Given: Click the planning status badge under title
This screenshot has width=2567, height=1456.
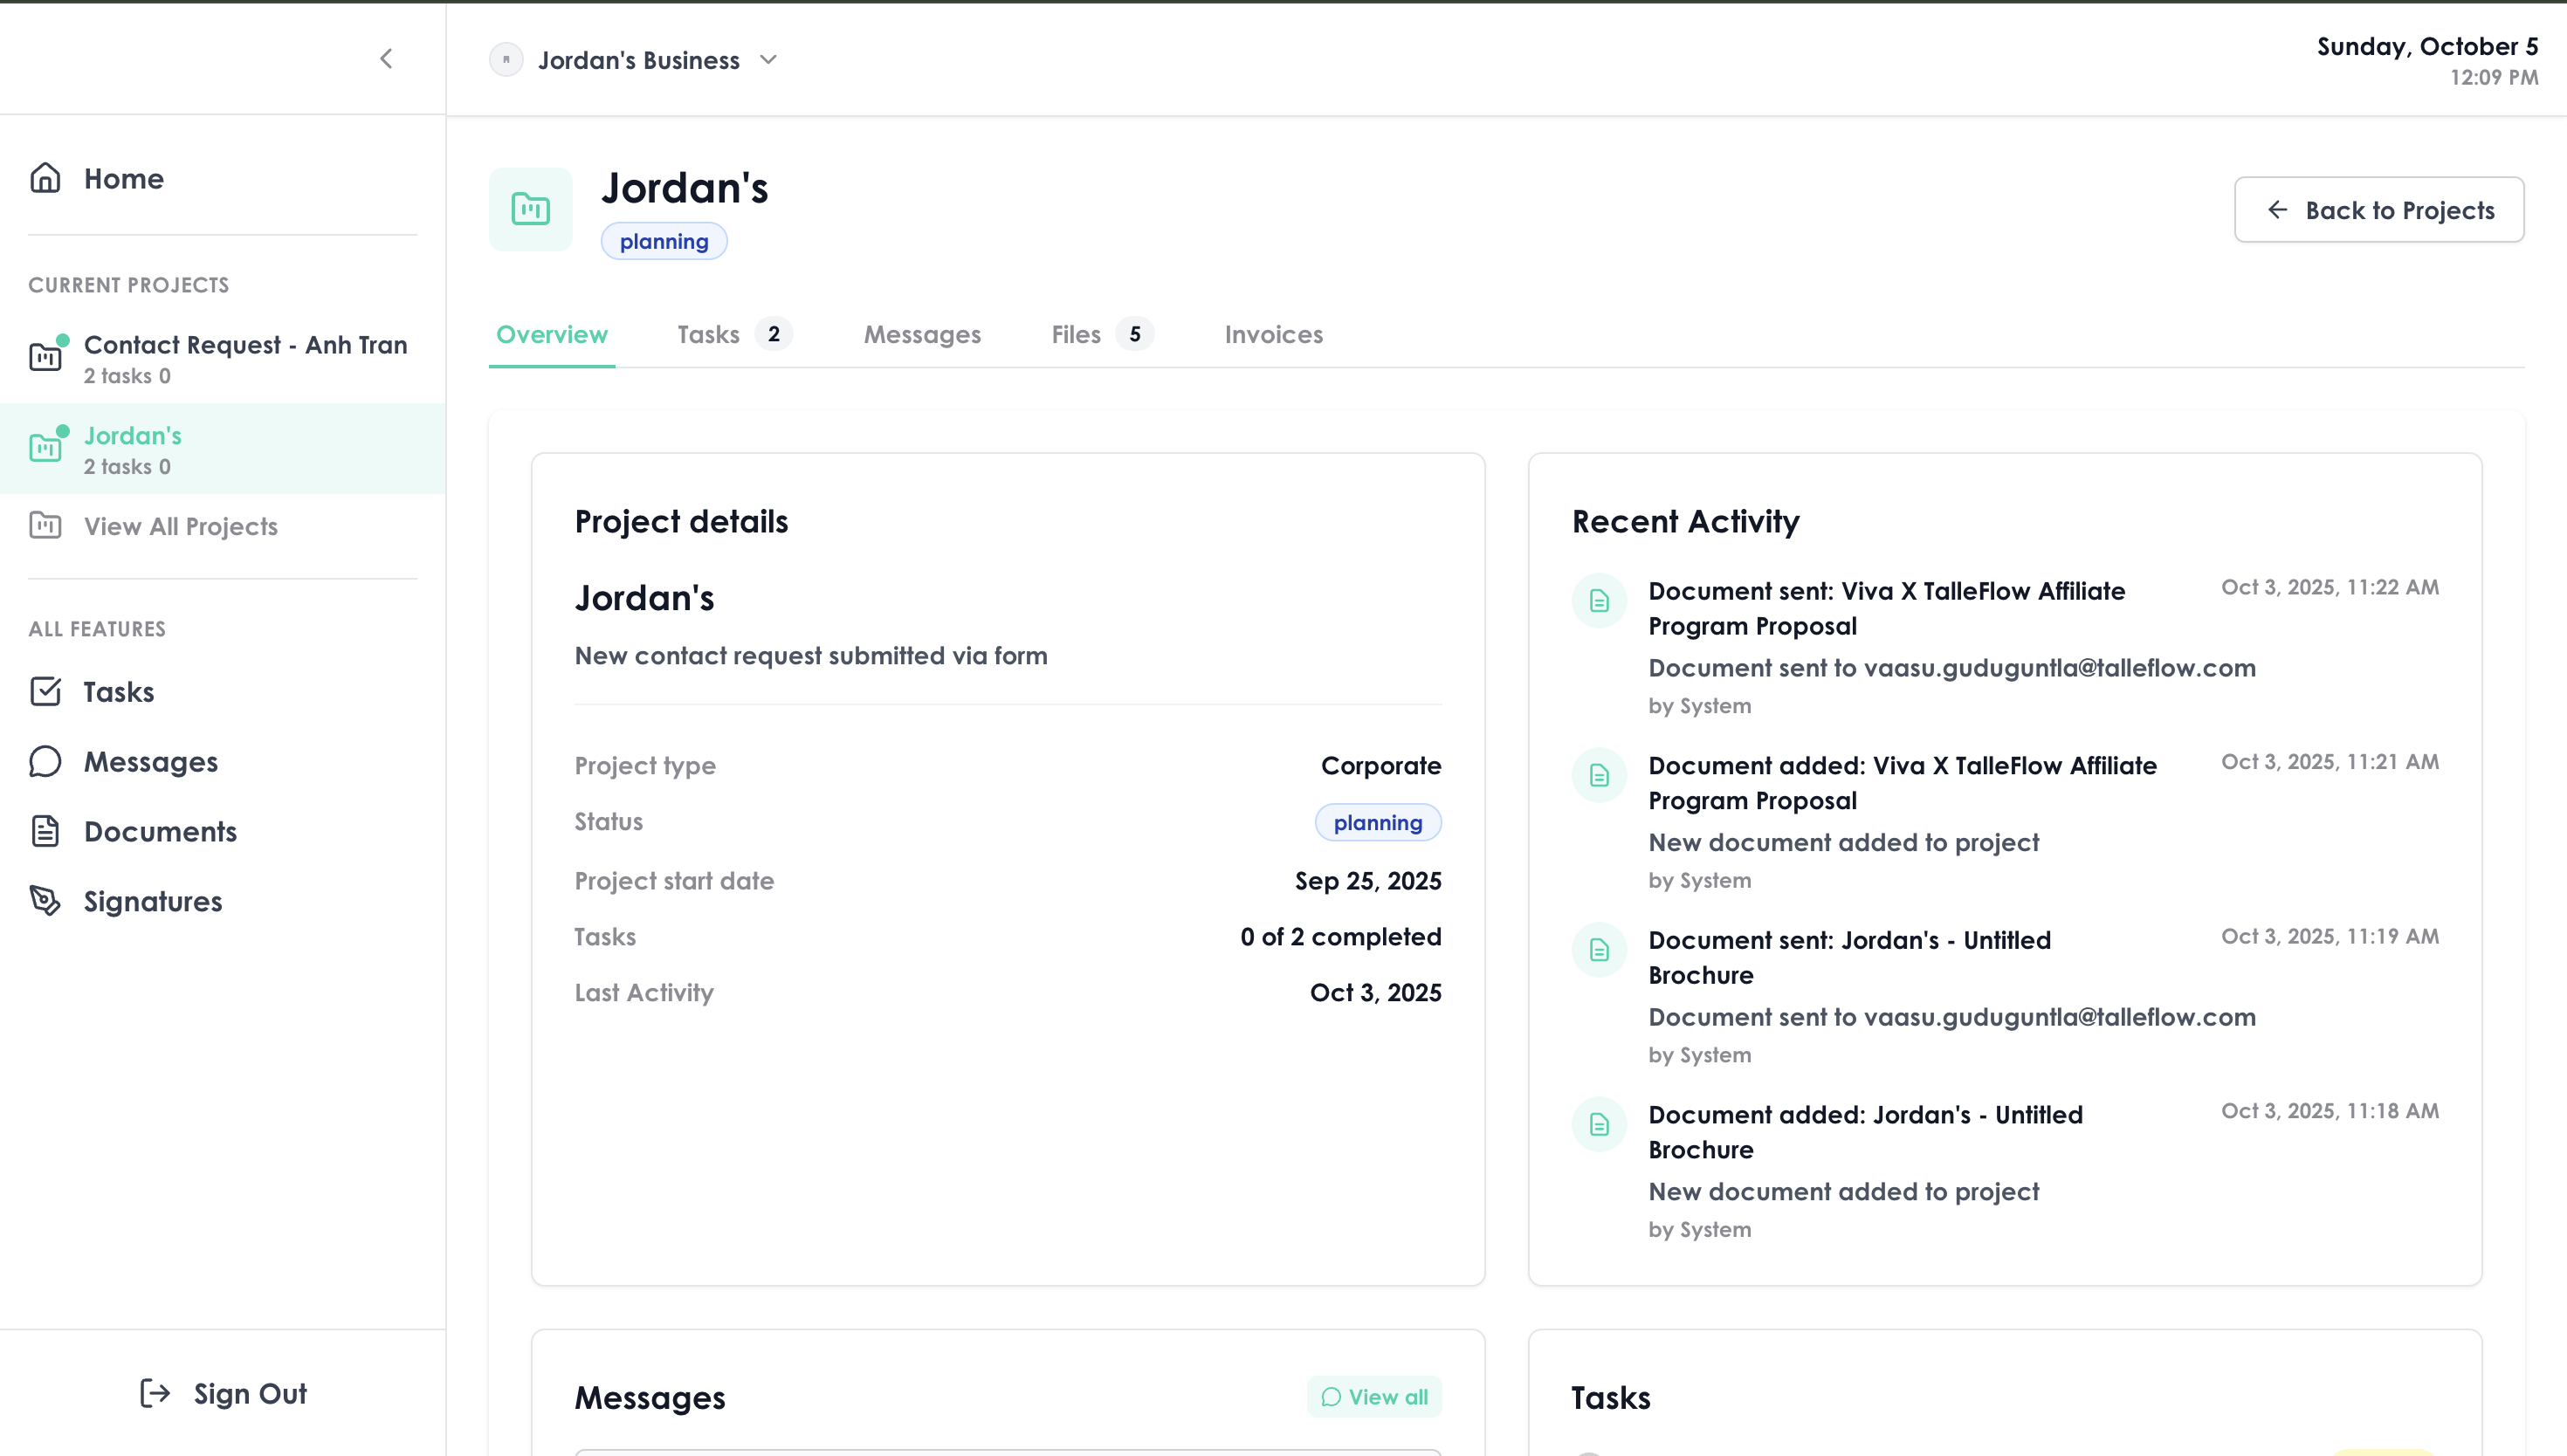Looking at the screenshot, I should coord(663,241).
